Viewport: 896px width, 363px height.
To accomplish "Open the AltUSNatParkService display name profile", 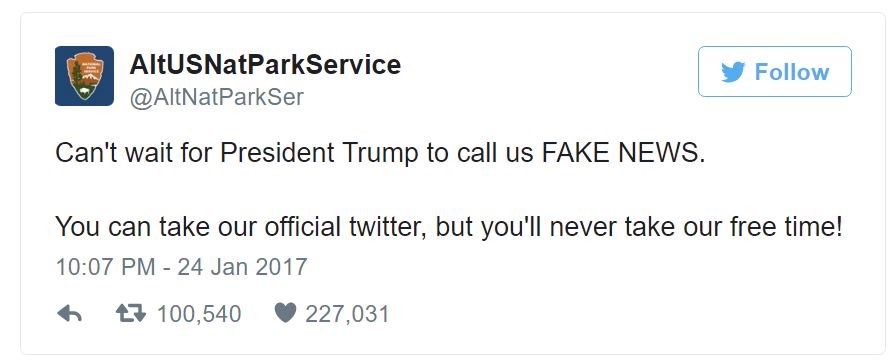I will point(265,64).
